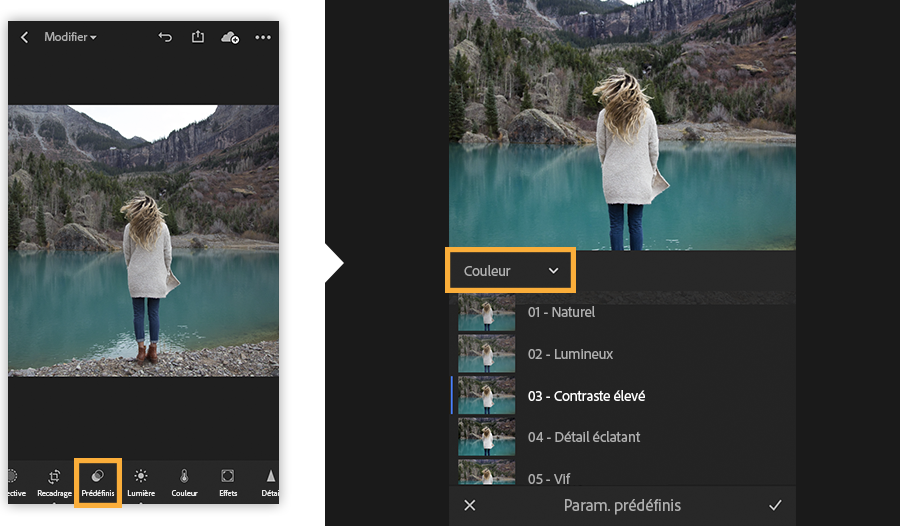The height and width of the screenshot is (526, 900).
Task: Open the three-dot more options menu
Action: [x=263, y=37]
